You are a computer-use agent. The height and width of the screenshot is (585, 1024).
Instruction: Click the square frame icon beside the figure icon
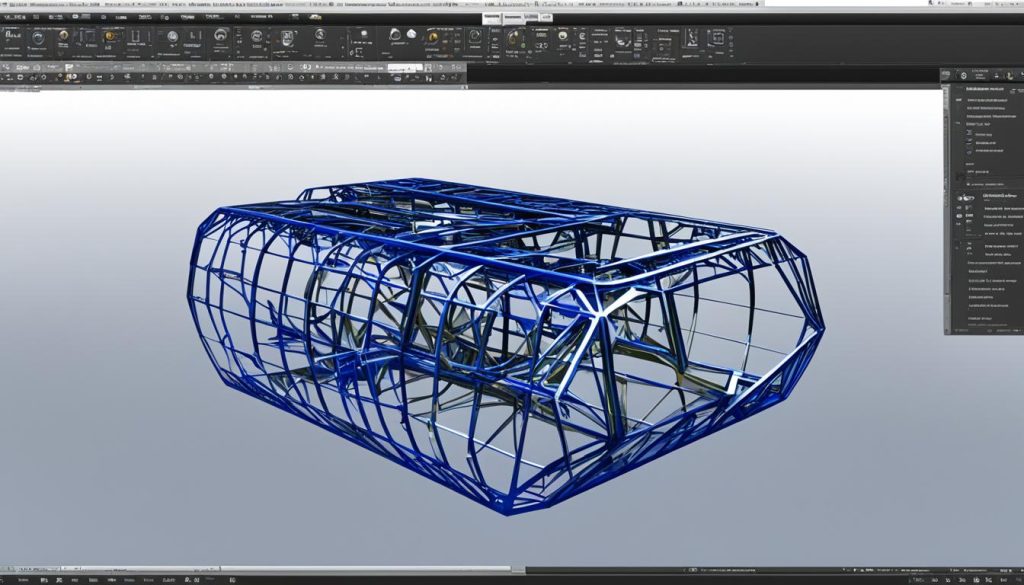coord(717,37)
